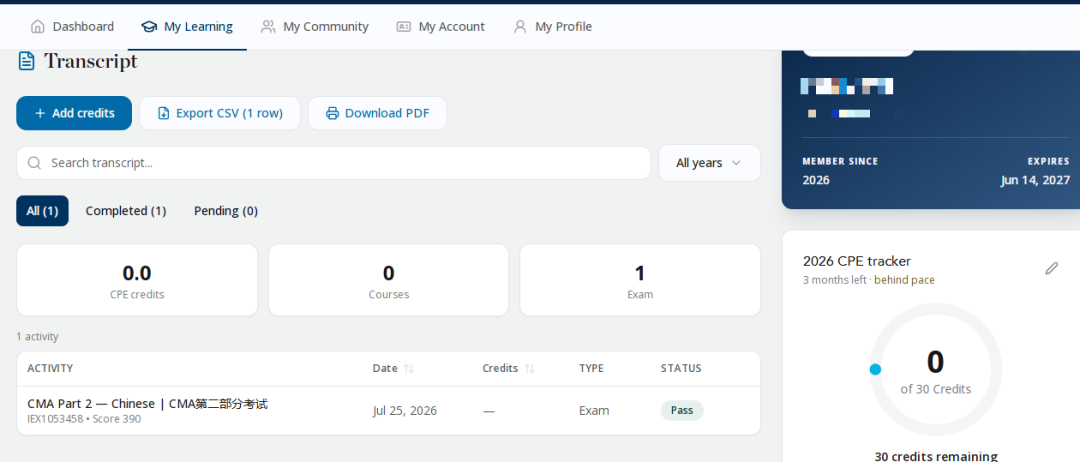Click the My Profile person icon
Viewport: 1080px width, 462px height.
(x=520, y=27)
